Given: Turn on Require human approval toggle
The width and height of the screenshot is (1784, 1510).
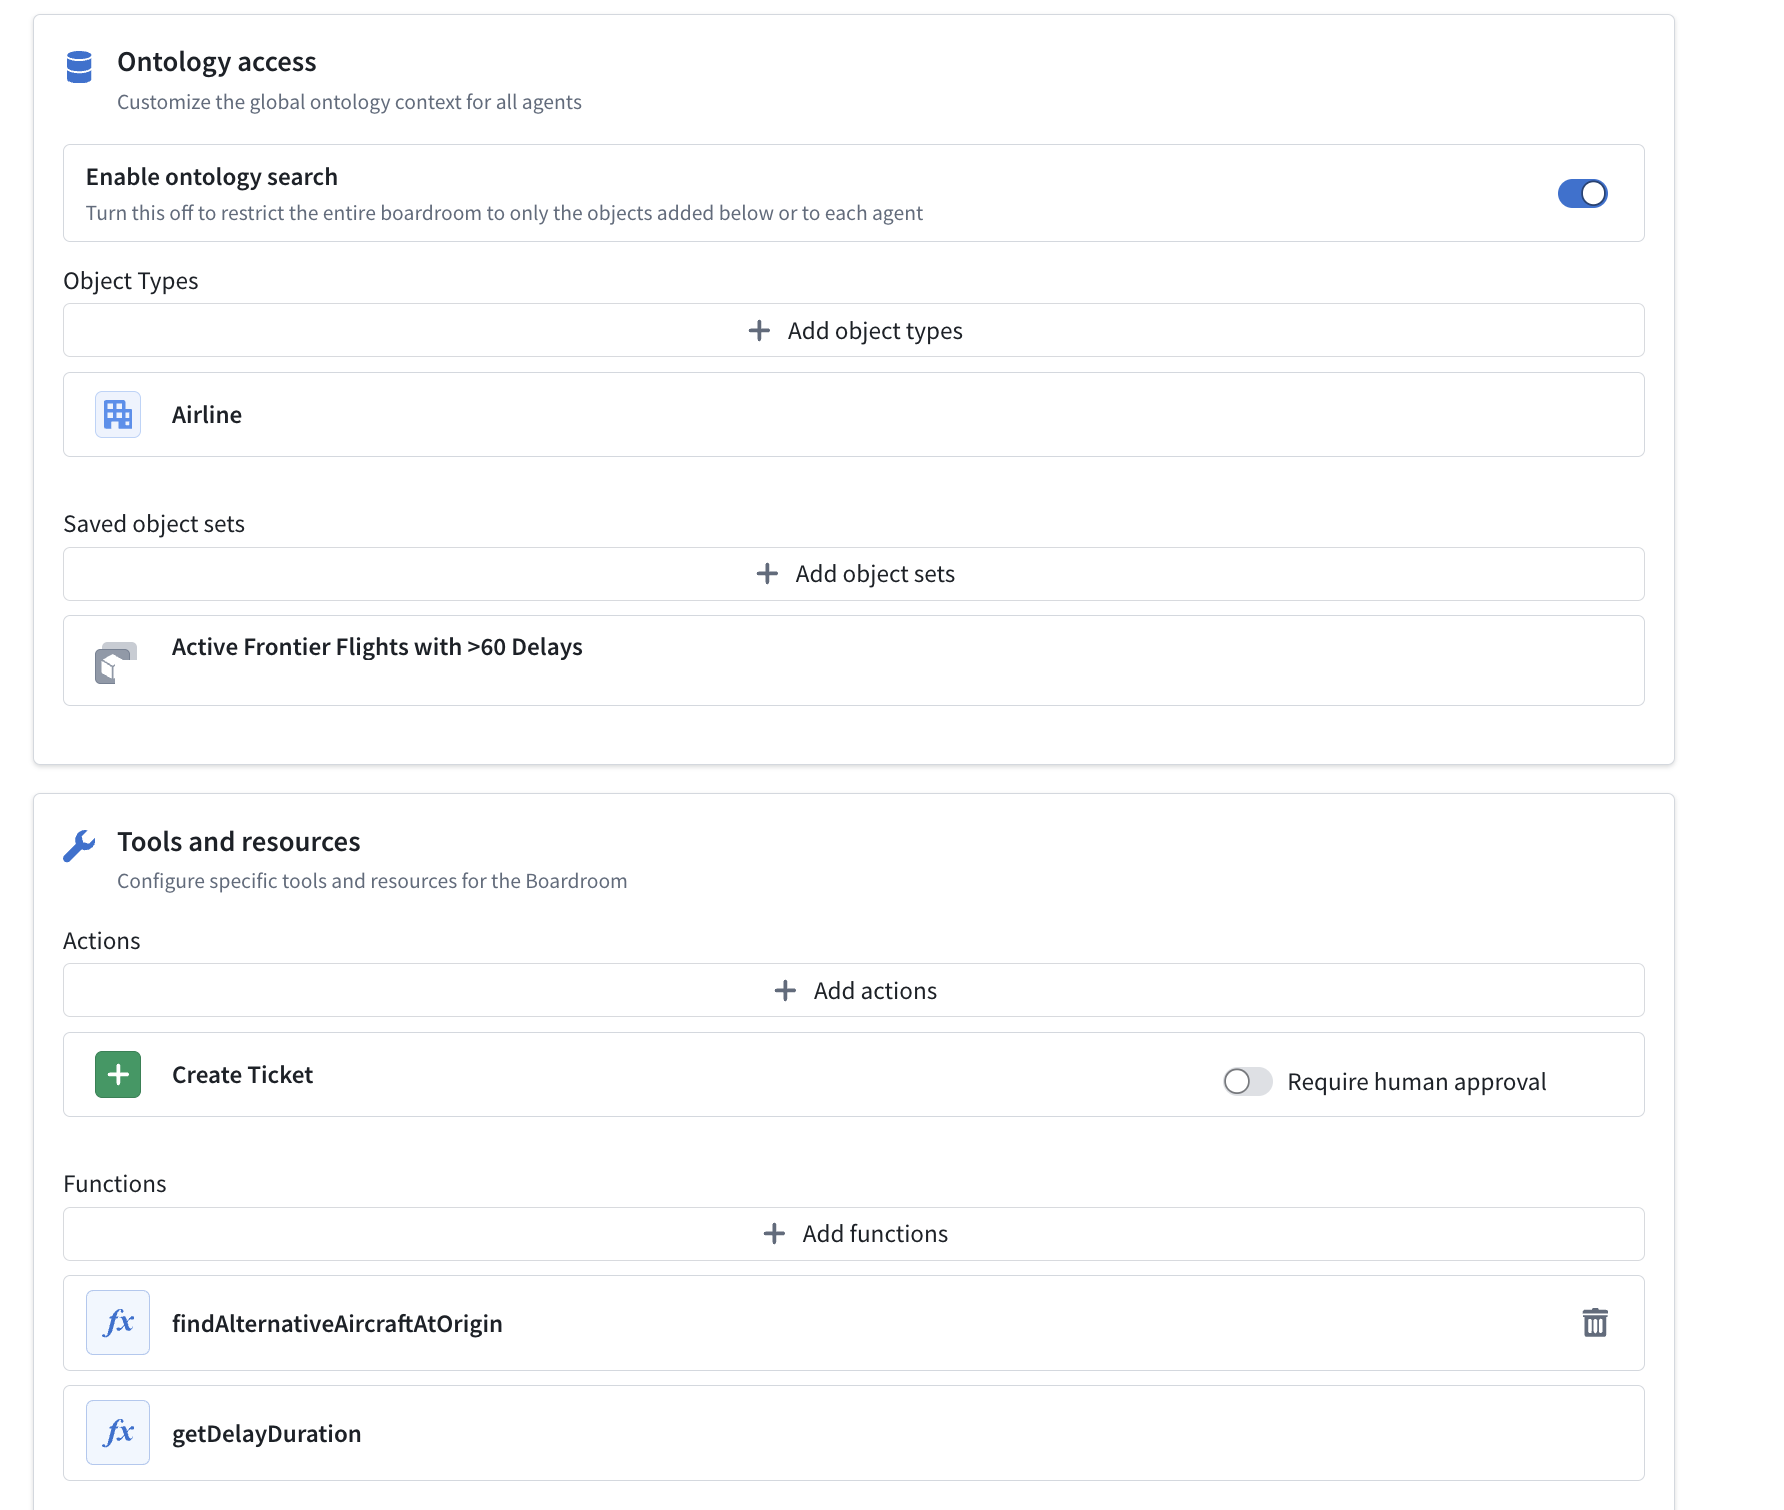Looking at the screenshot, I should [1248, 1081].
